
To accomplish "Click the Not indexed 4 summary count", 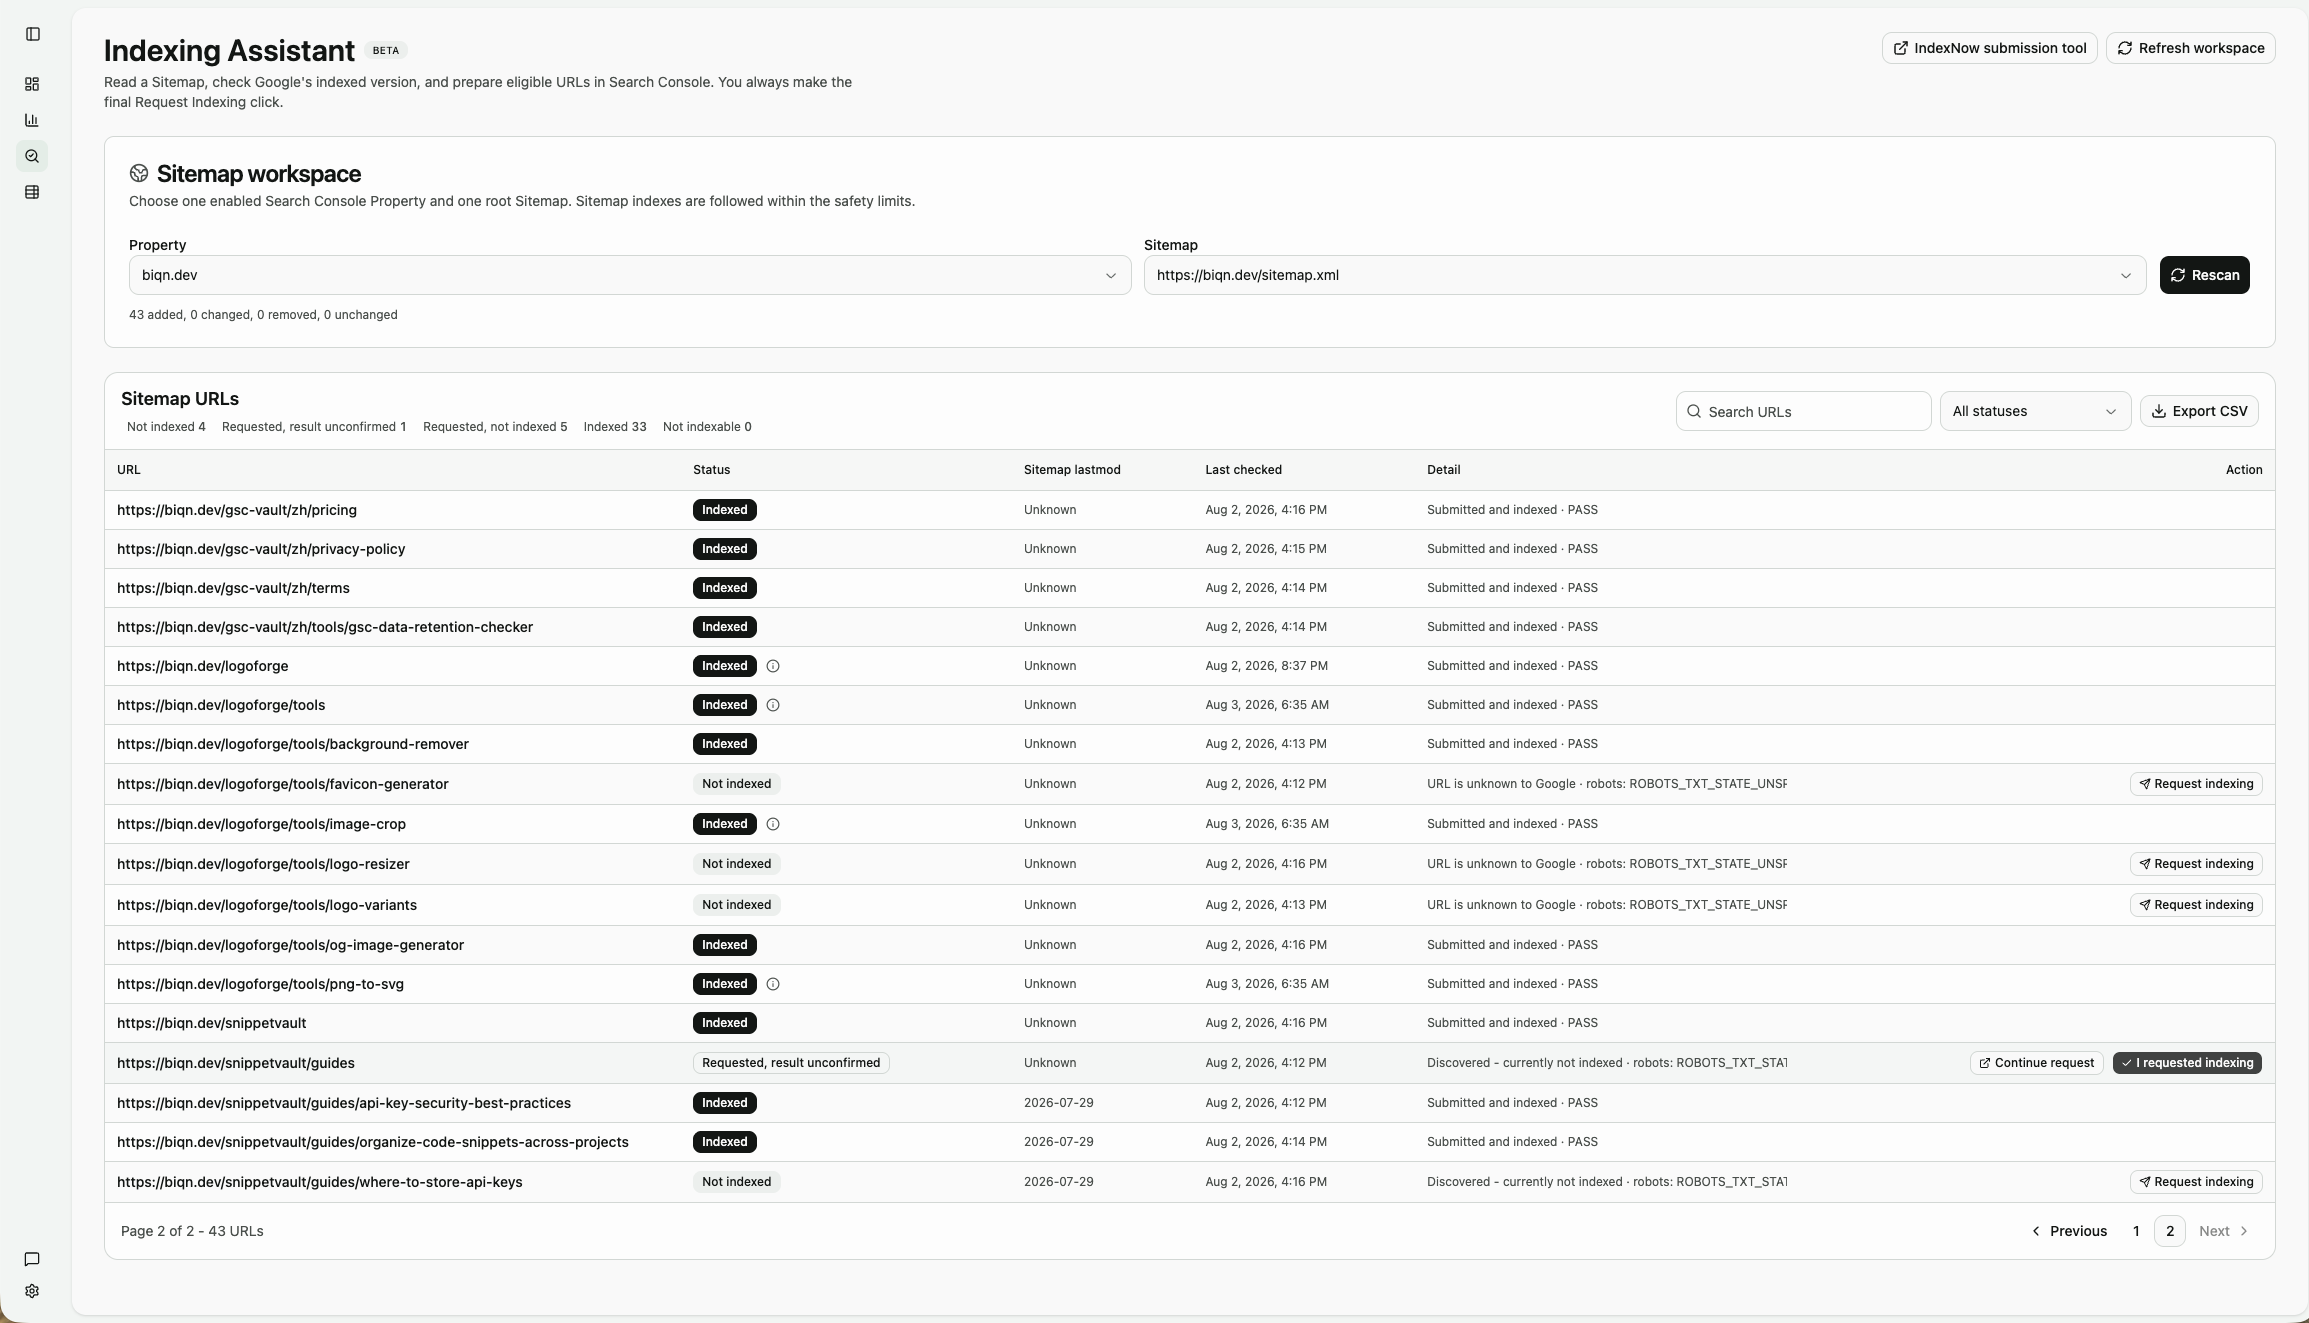I will [166, 427].
